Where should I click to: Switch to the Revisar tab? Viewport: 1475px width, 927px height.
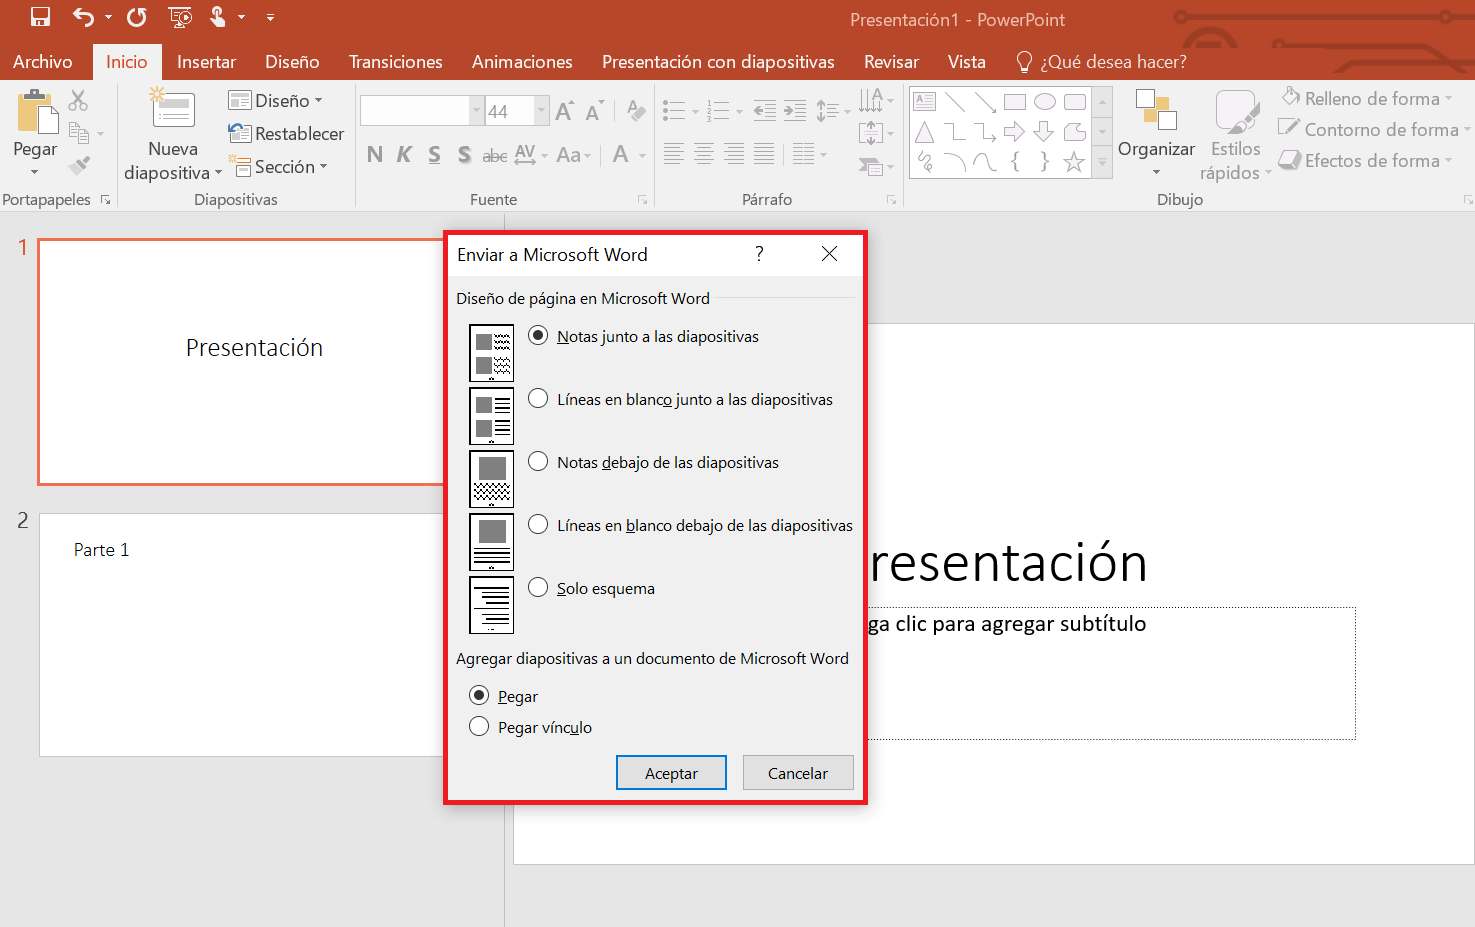pyautogui.click(x=891, y=62)
